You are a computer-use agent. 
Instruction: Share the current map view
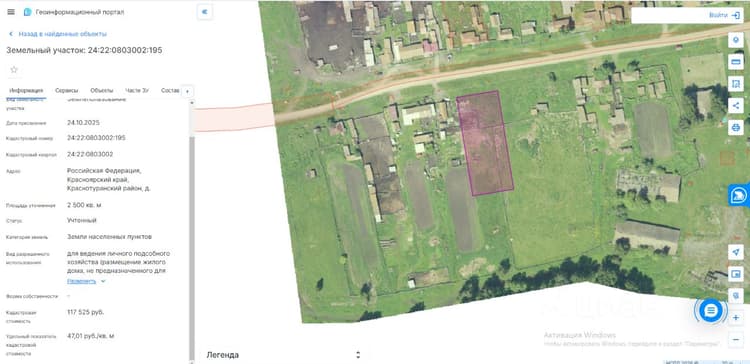735,106
